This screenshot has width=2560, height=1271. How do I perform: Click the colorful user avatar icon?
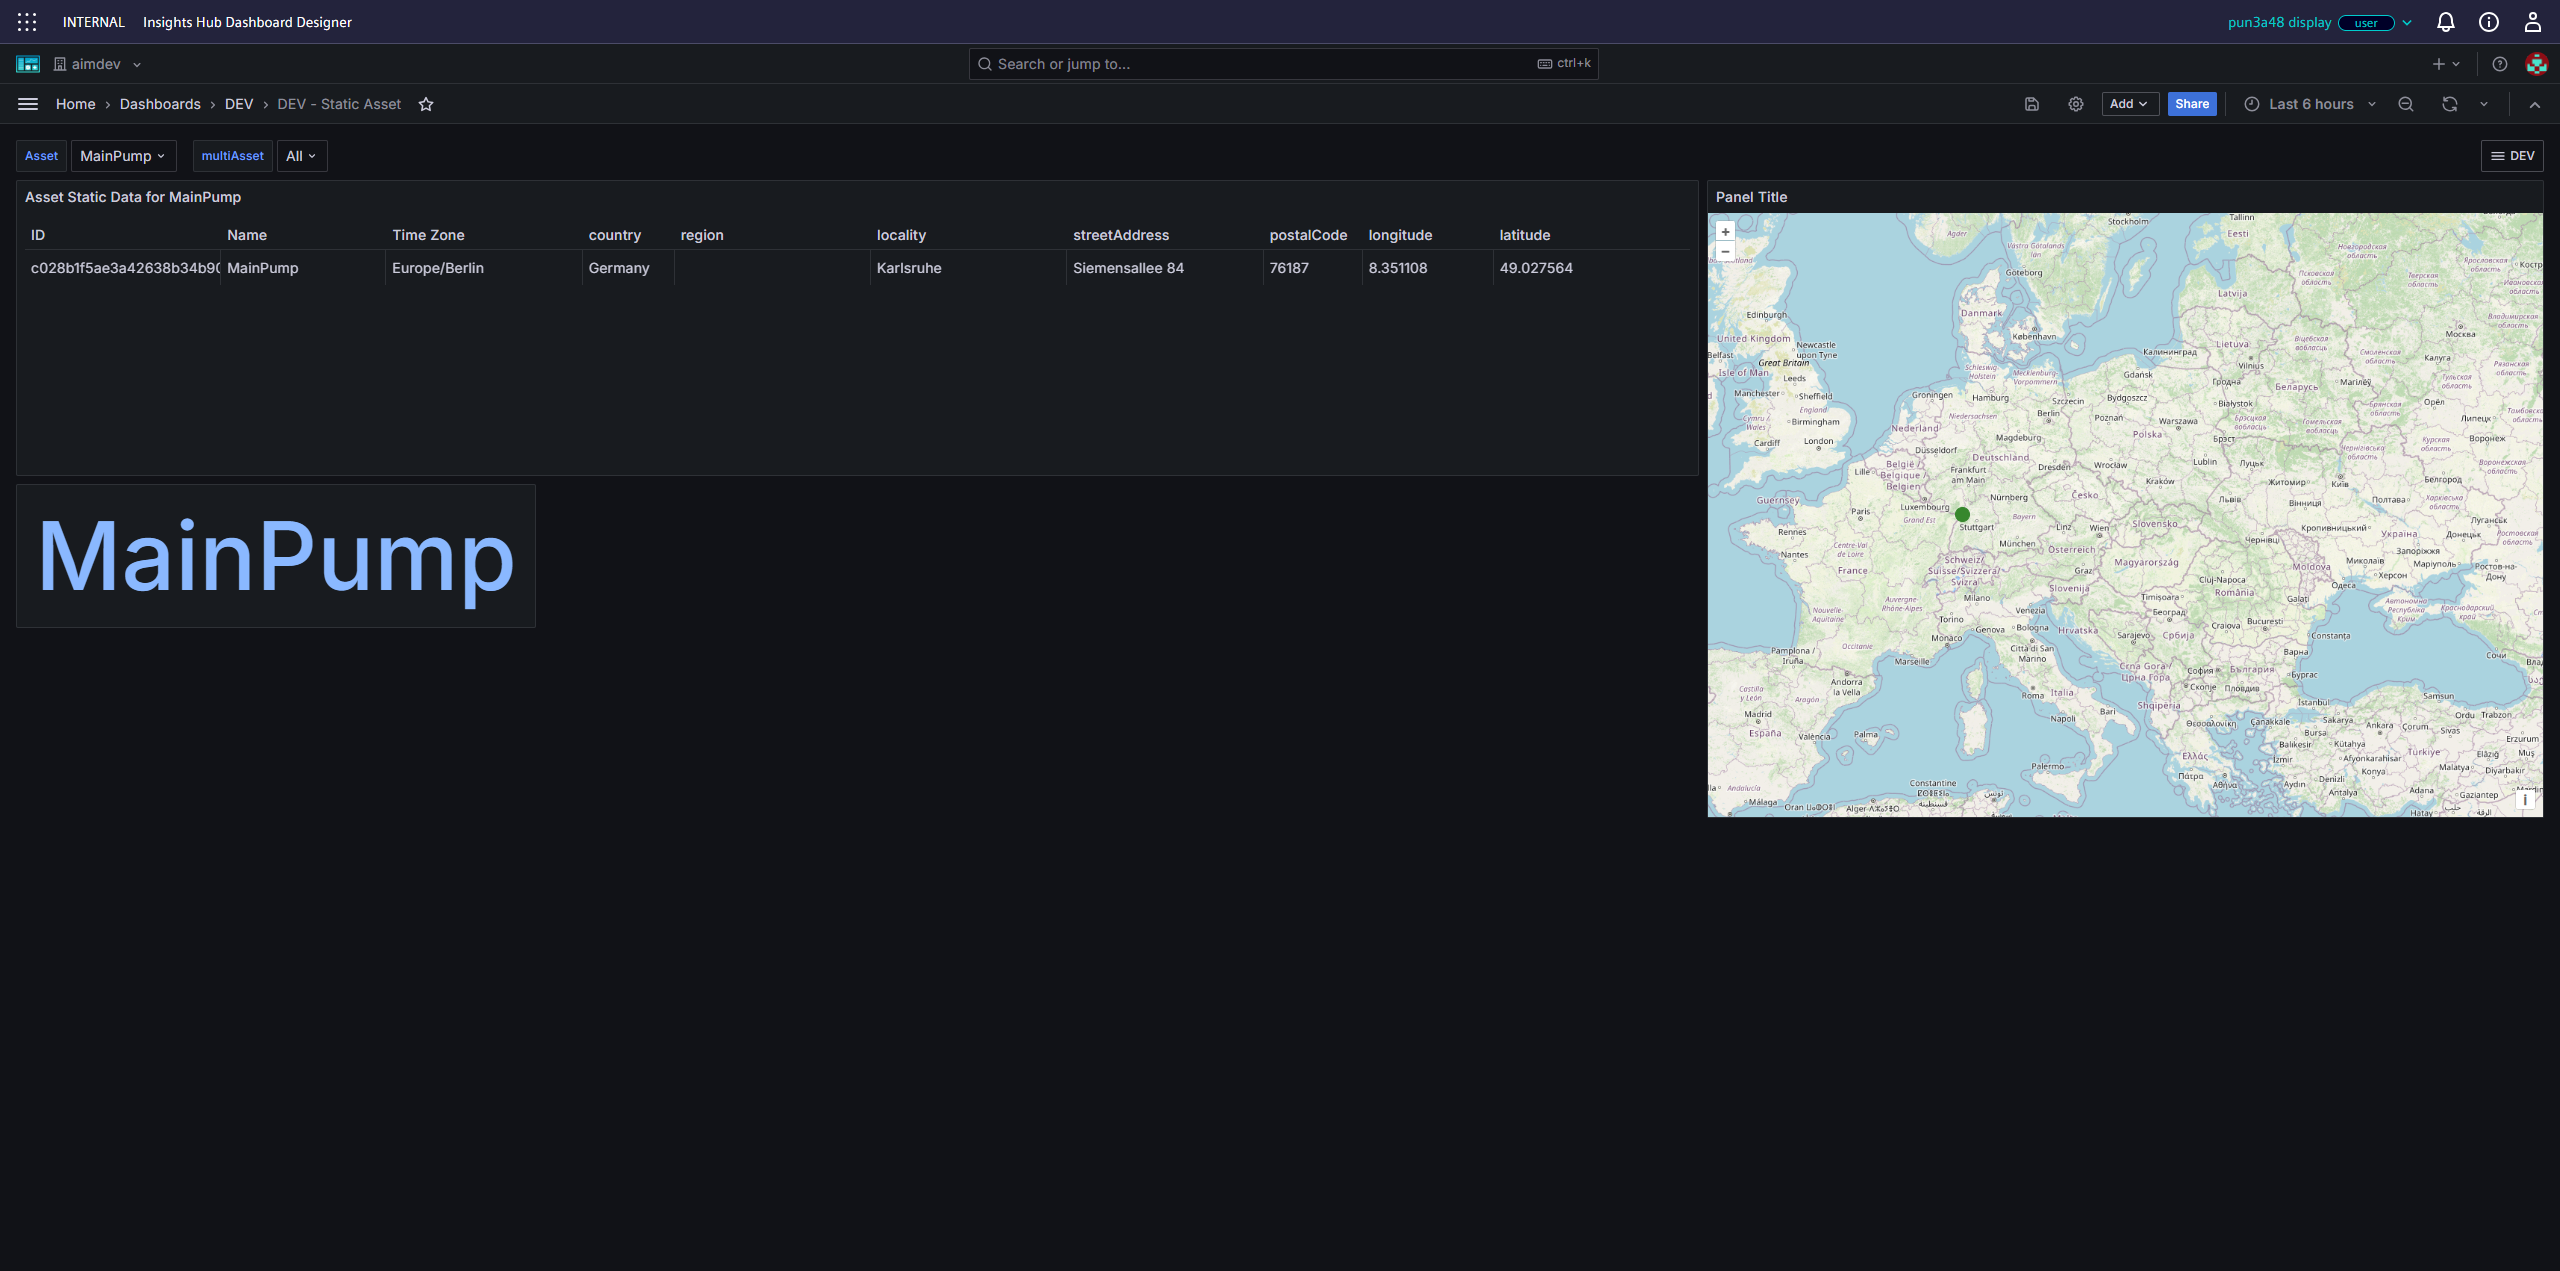point(2536,64)
